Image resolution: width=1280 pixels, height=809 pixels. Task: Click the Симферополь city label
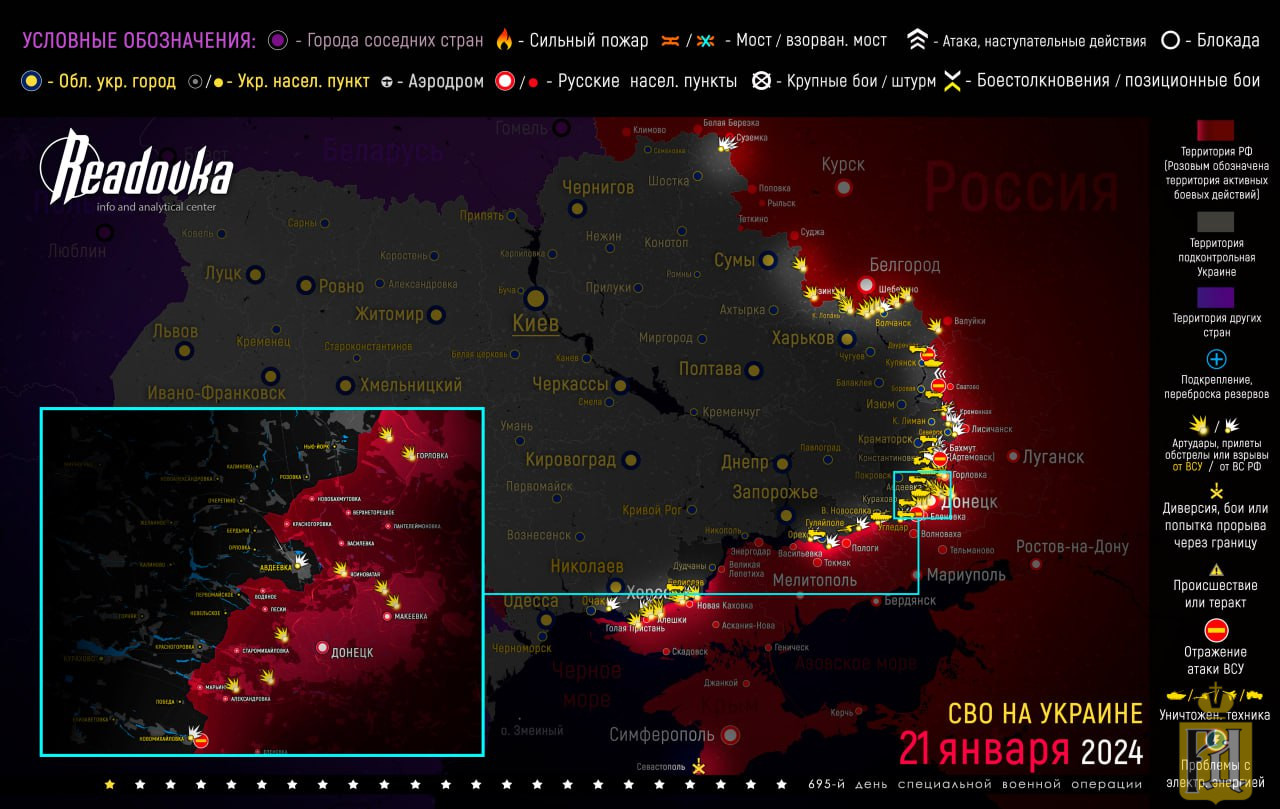coord(662,735)
